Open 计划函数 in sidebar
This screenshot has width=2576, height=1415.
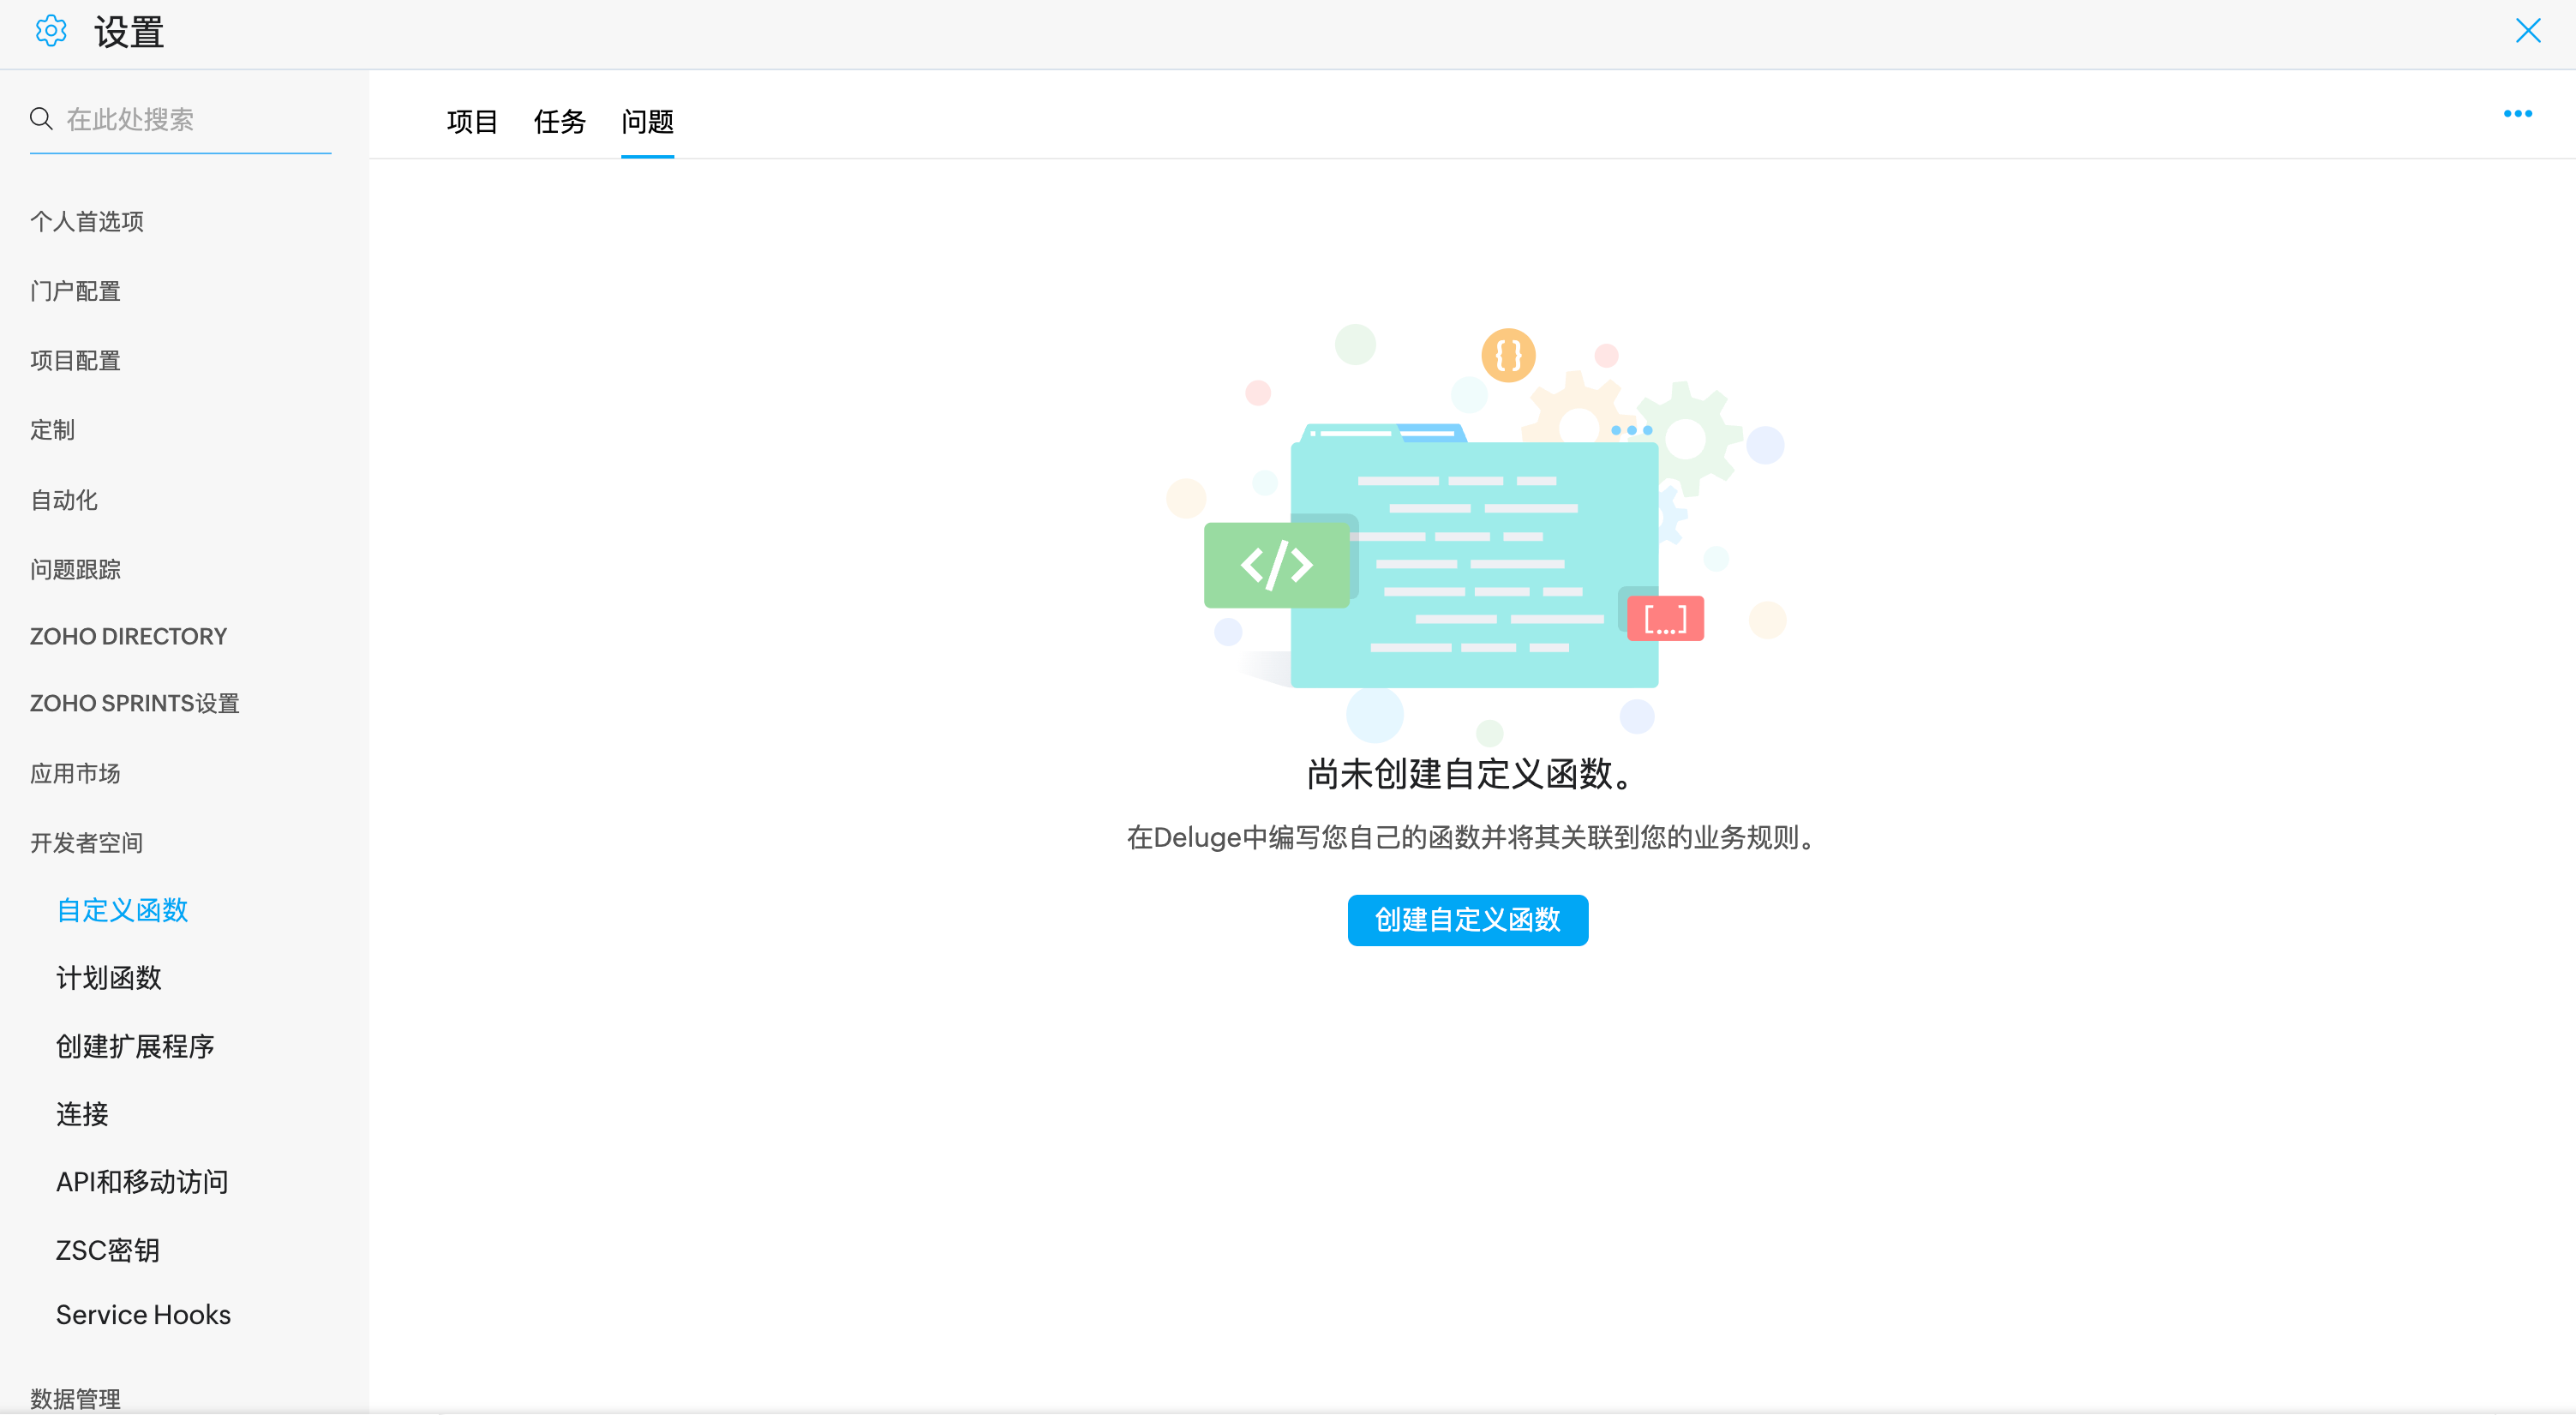[109, 977]
